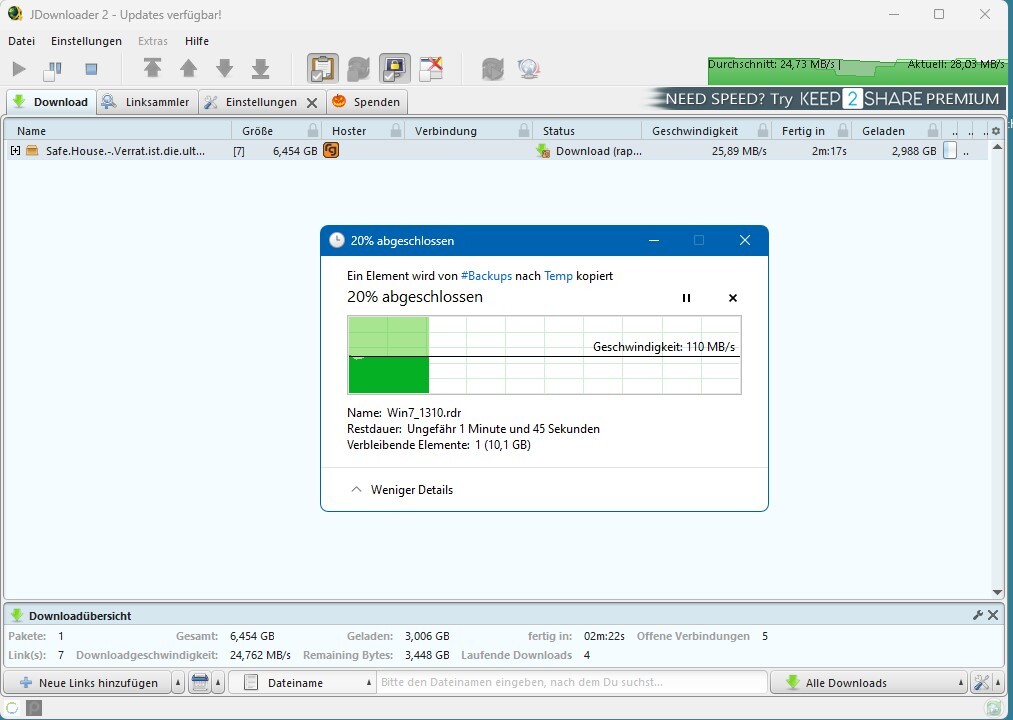
Task: Move selection to bottom with double-bar down arrow
Action: [x=260, y=68]
